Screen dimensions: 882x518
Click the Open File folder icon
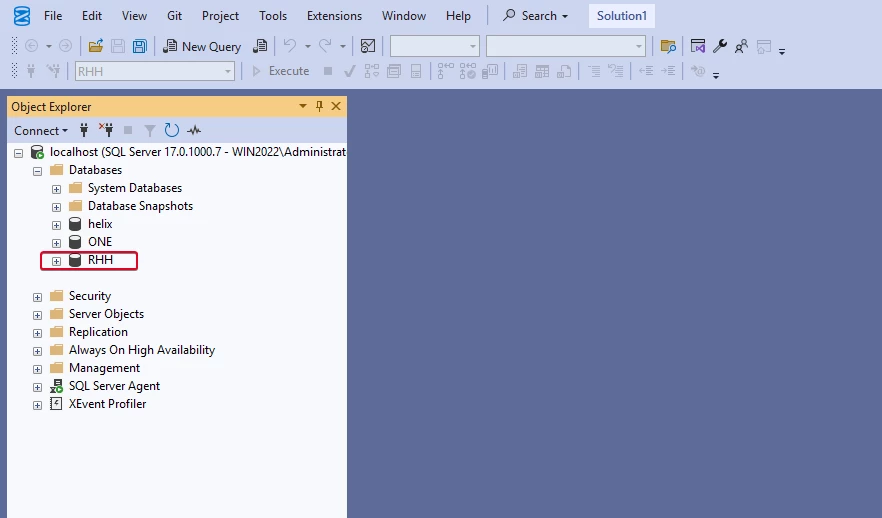(96, 46)
